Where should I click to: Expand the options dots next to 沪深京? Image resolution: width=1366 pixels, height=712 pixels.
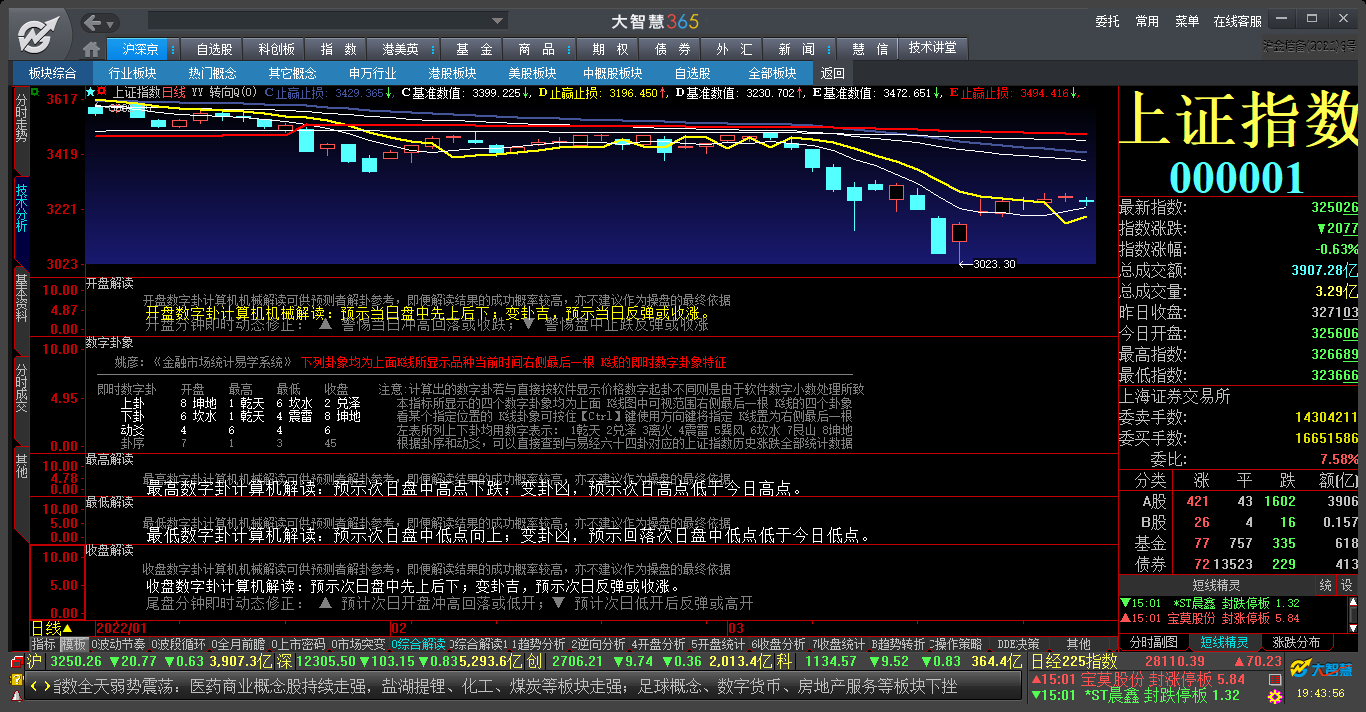tap(175, 49)
